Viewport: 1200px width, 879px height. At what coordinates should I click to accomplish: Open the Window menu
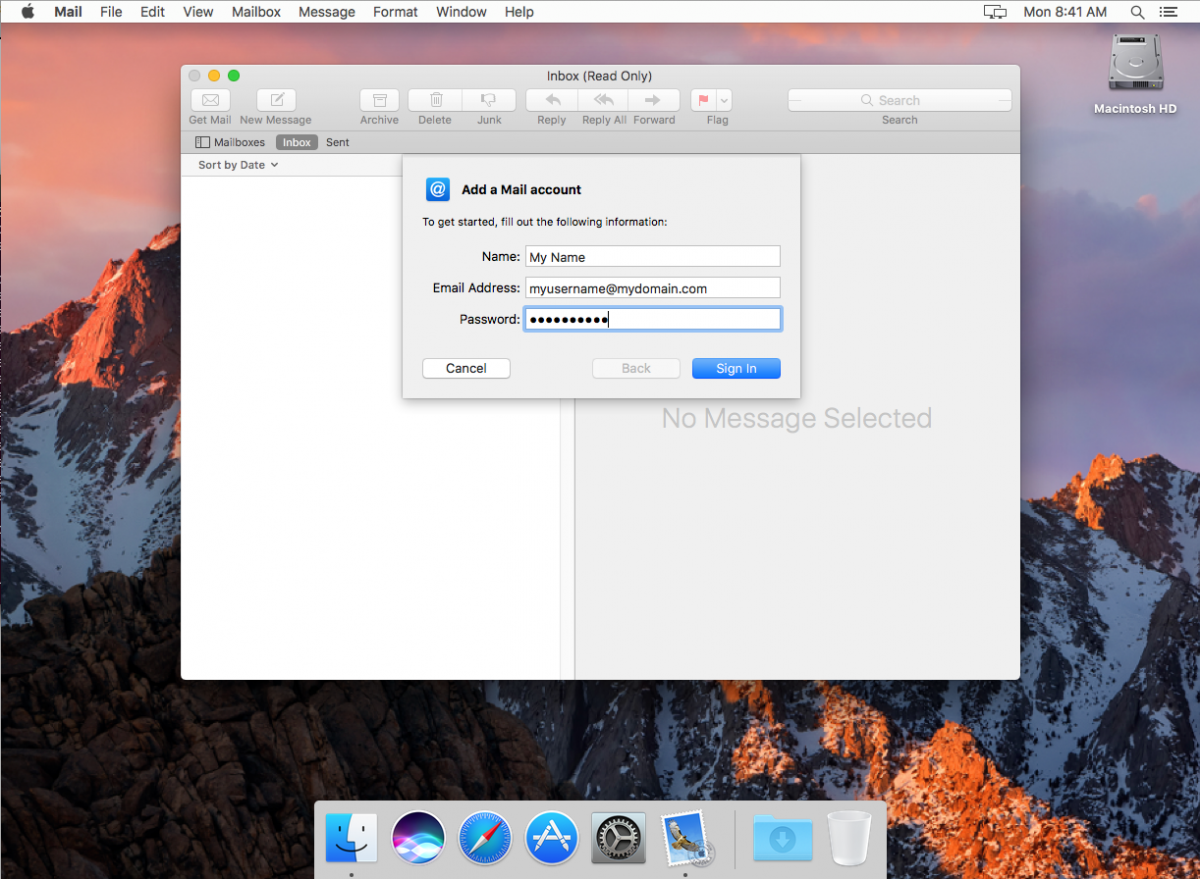coord(461,12)
